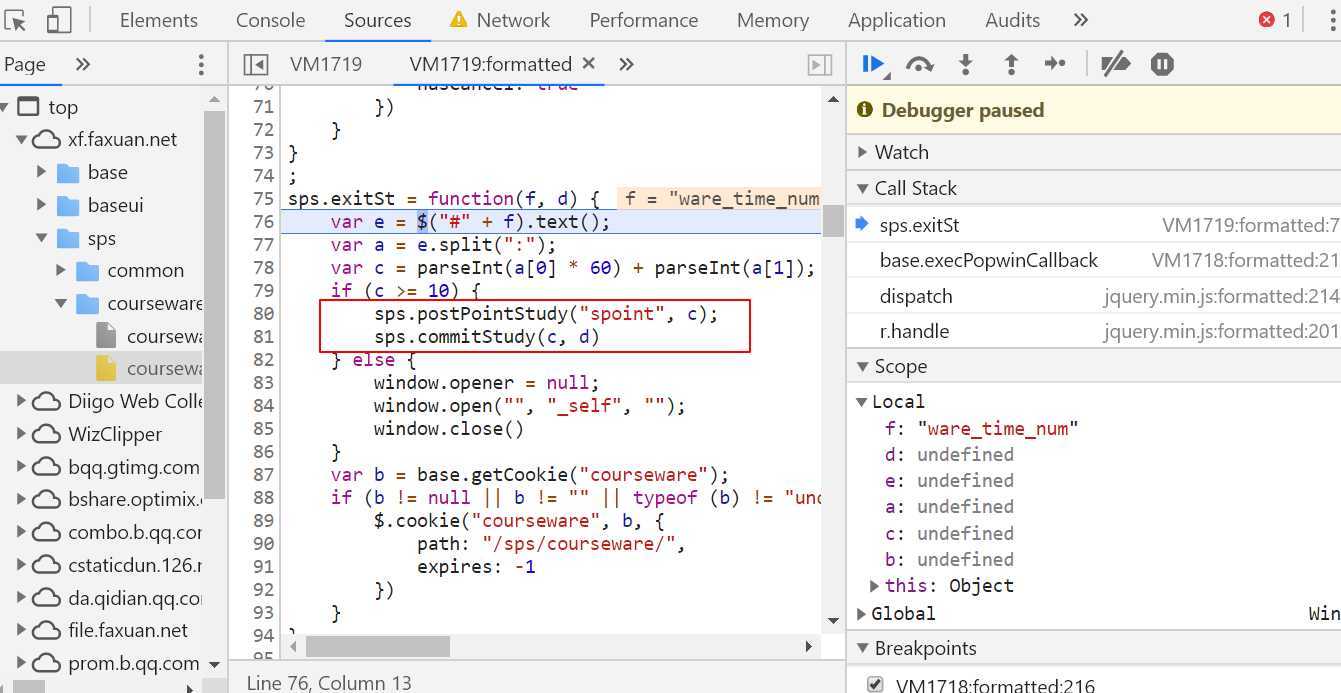Open the jquery.min.js:formatted:201 link

pyautogui.click(x=1221, y=331)
